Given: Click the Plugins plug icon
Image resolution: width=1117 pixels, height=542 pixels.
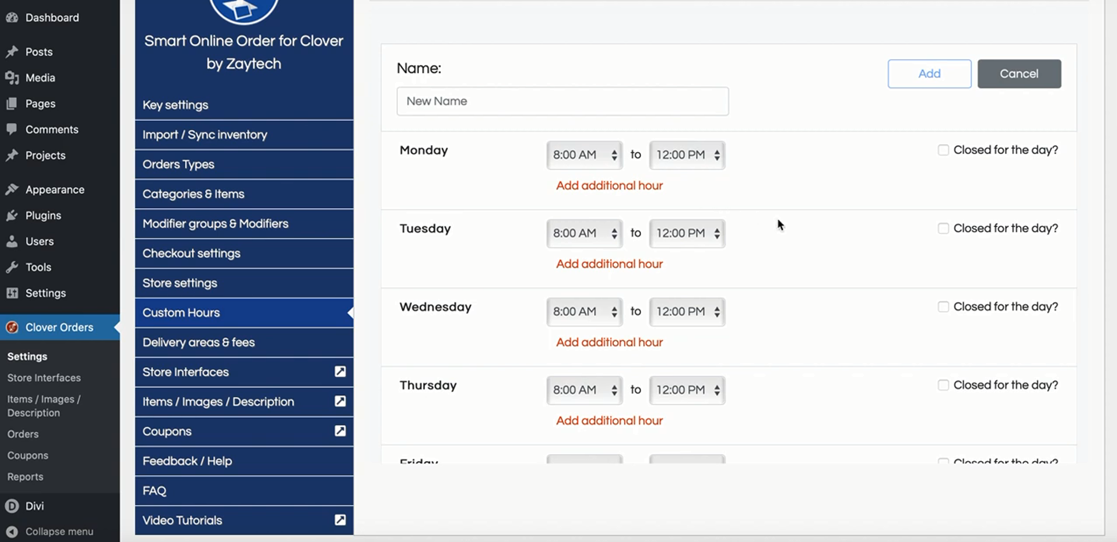Looking at the screenshot, I should click(x=11, y=216).
